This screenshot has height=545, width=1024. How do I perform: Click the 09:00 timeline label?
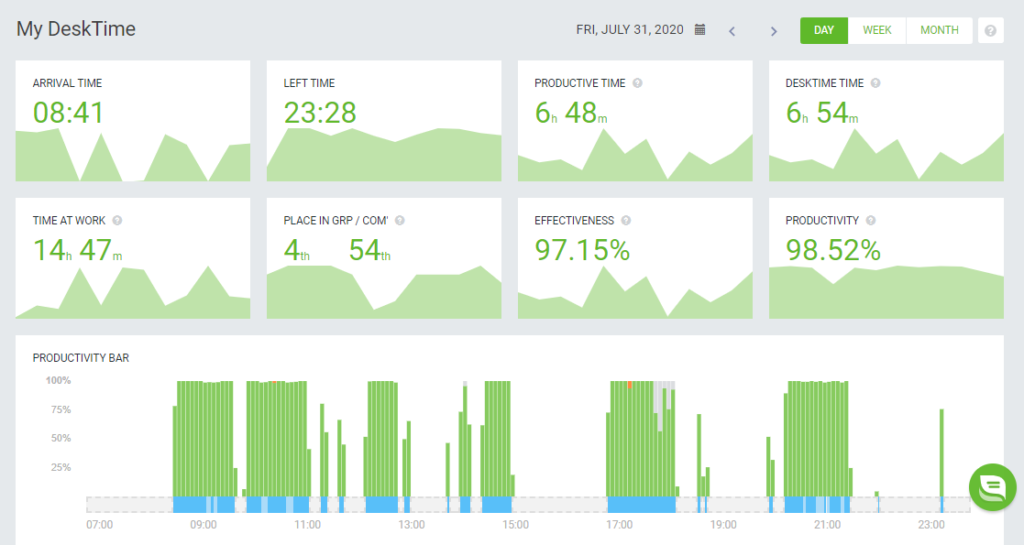[203, 525]
